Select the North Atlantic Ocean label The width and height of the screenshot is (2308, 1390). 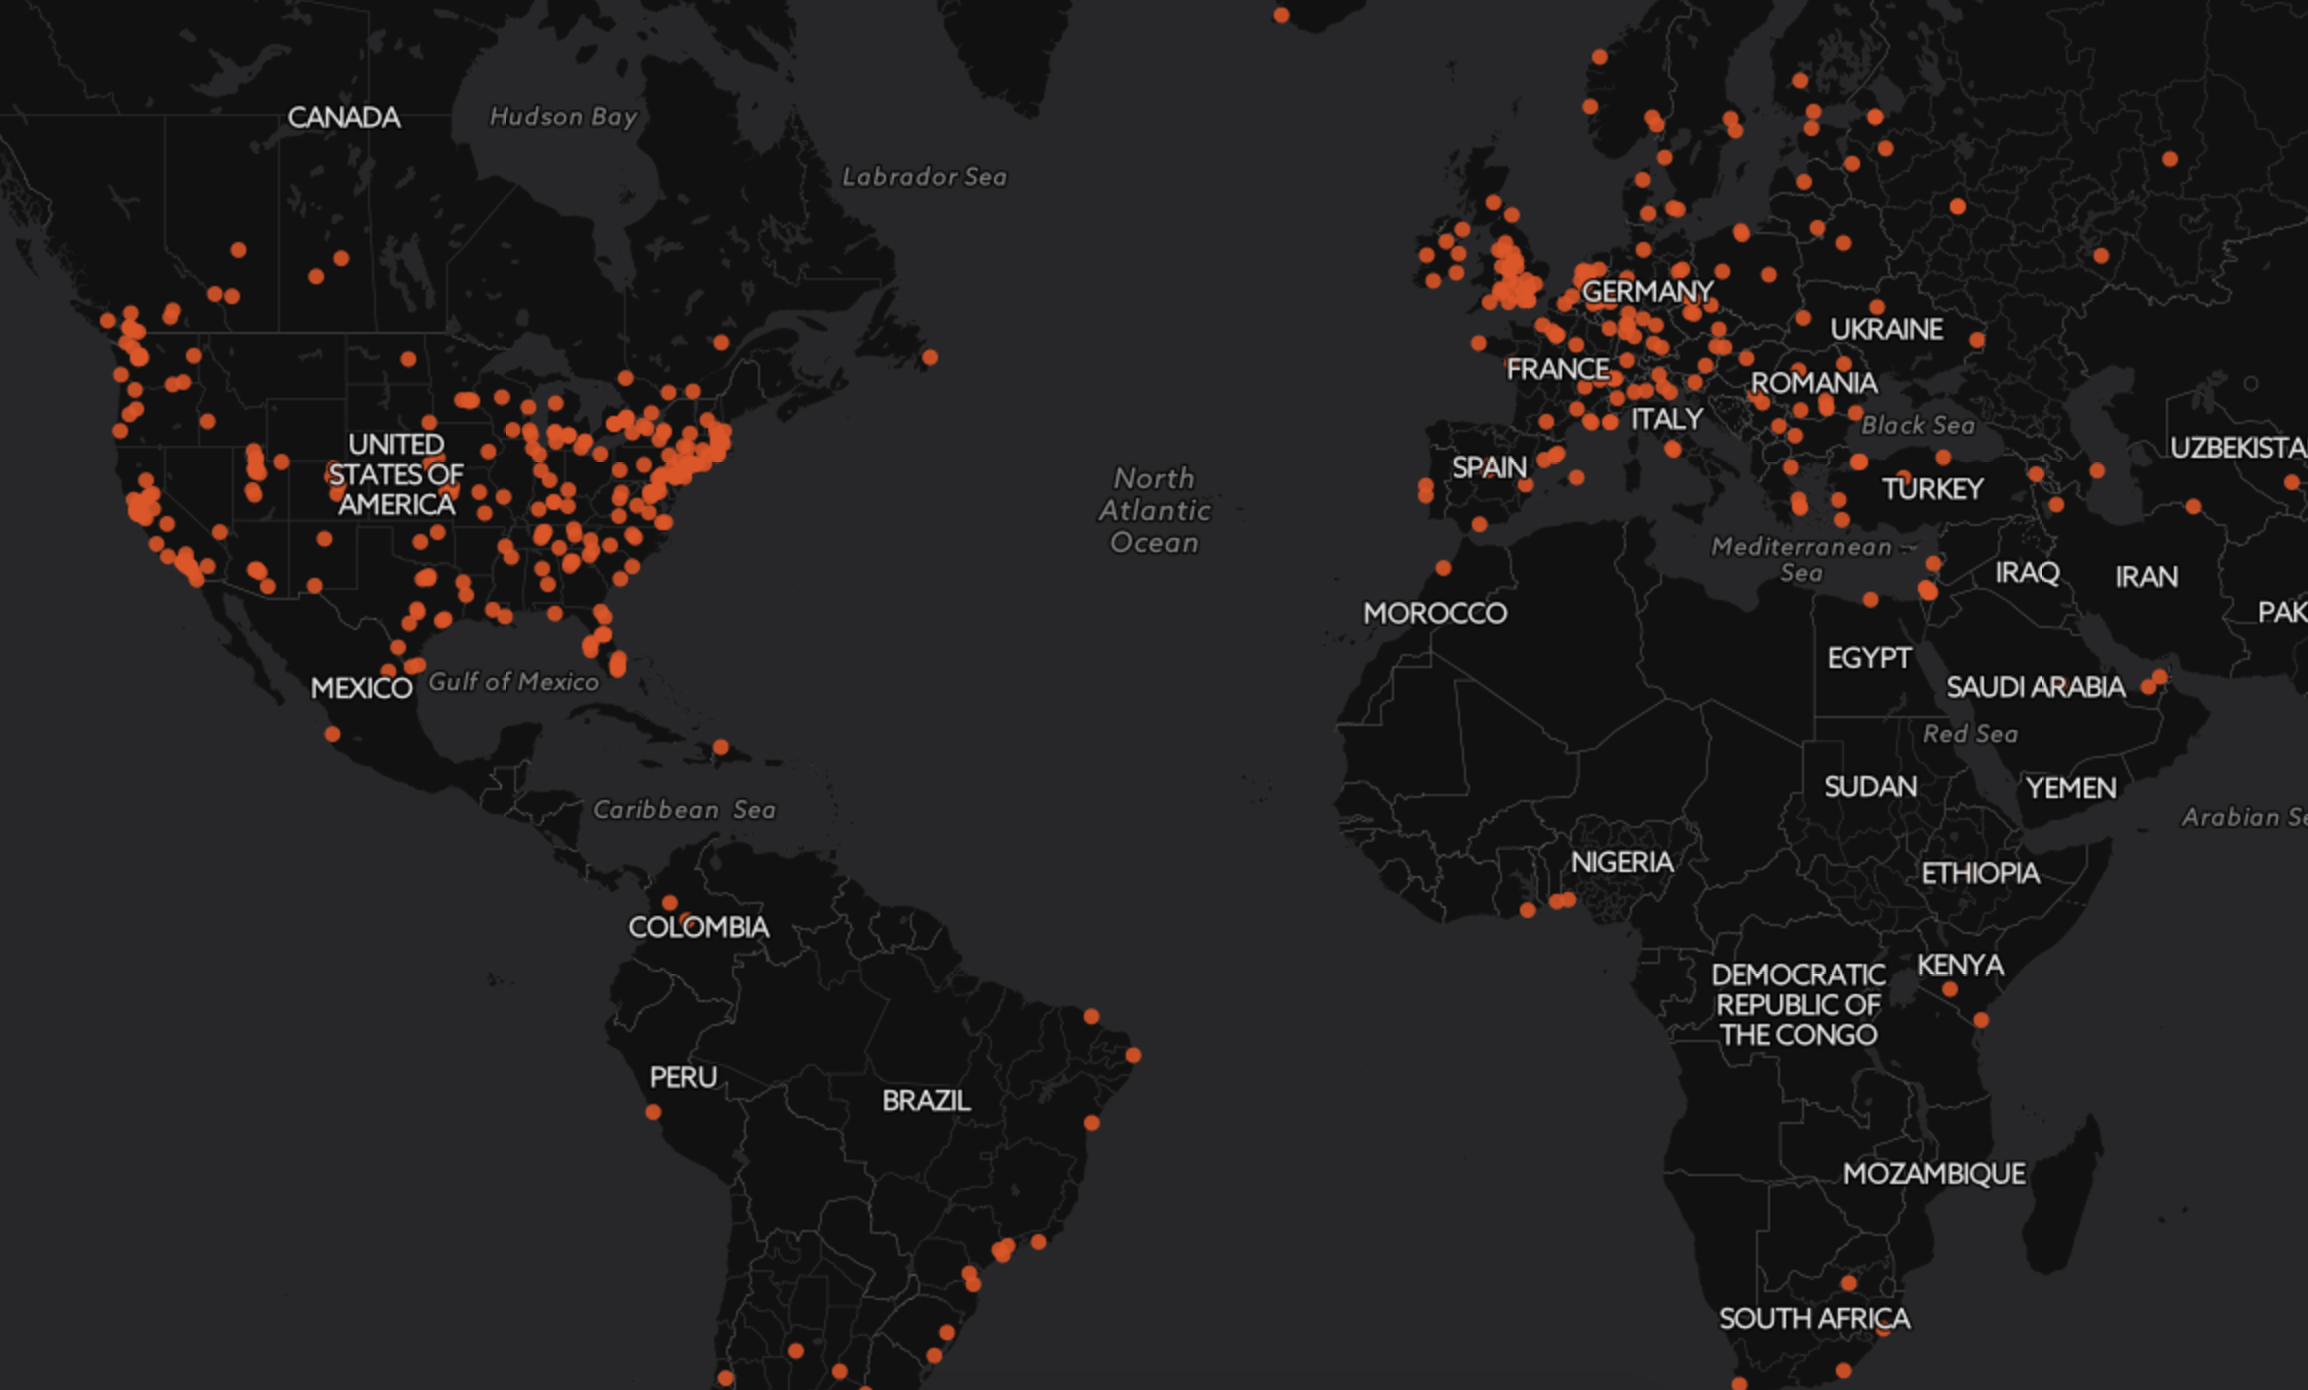(1155, 510)
